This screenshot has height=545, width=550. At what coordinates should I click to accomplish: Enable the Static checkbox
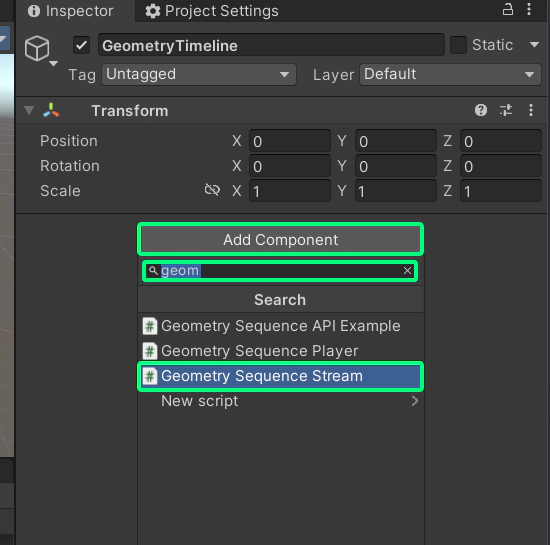point(458,45)
